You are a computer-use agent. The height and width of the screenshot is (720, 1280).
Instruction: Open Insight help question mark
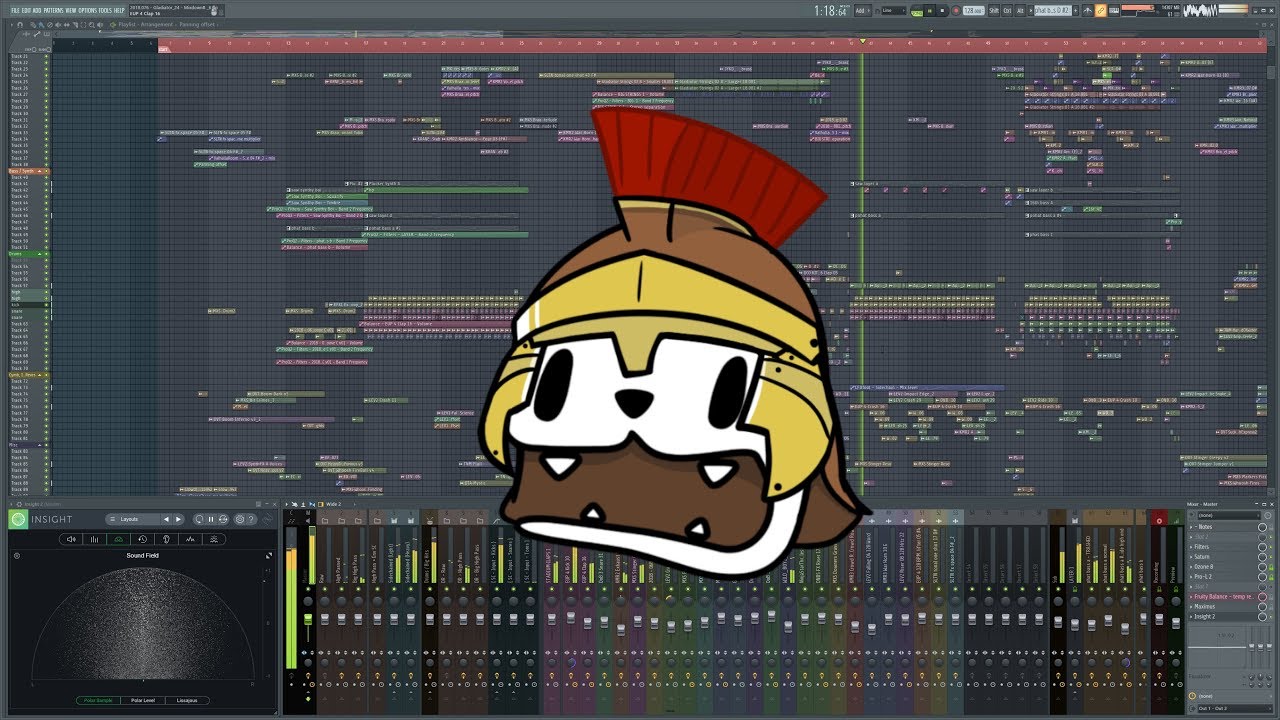[x=251, y=519]
